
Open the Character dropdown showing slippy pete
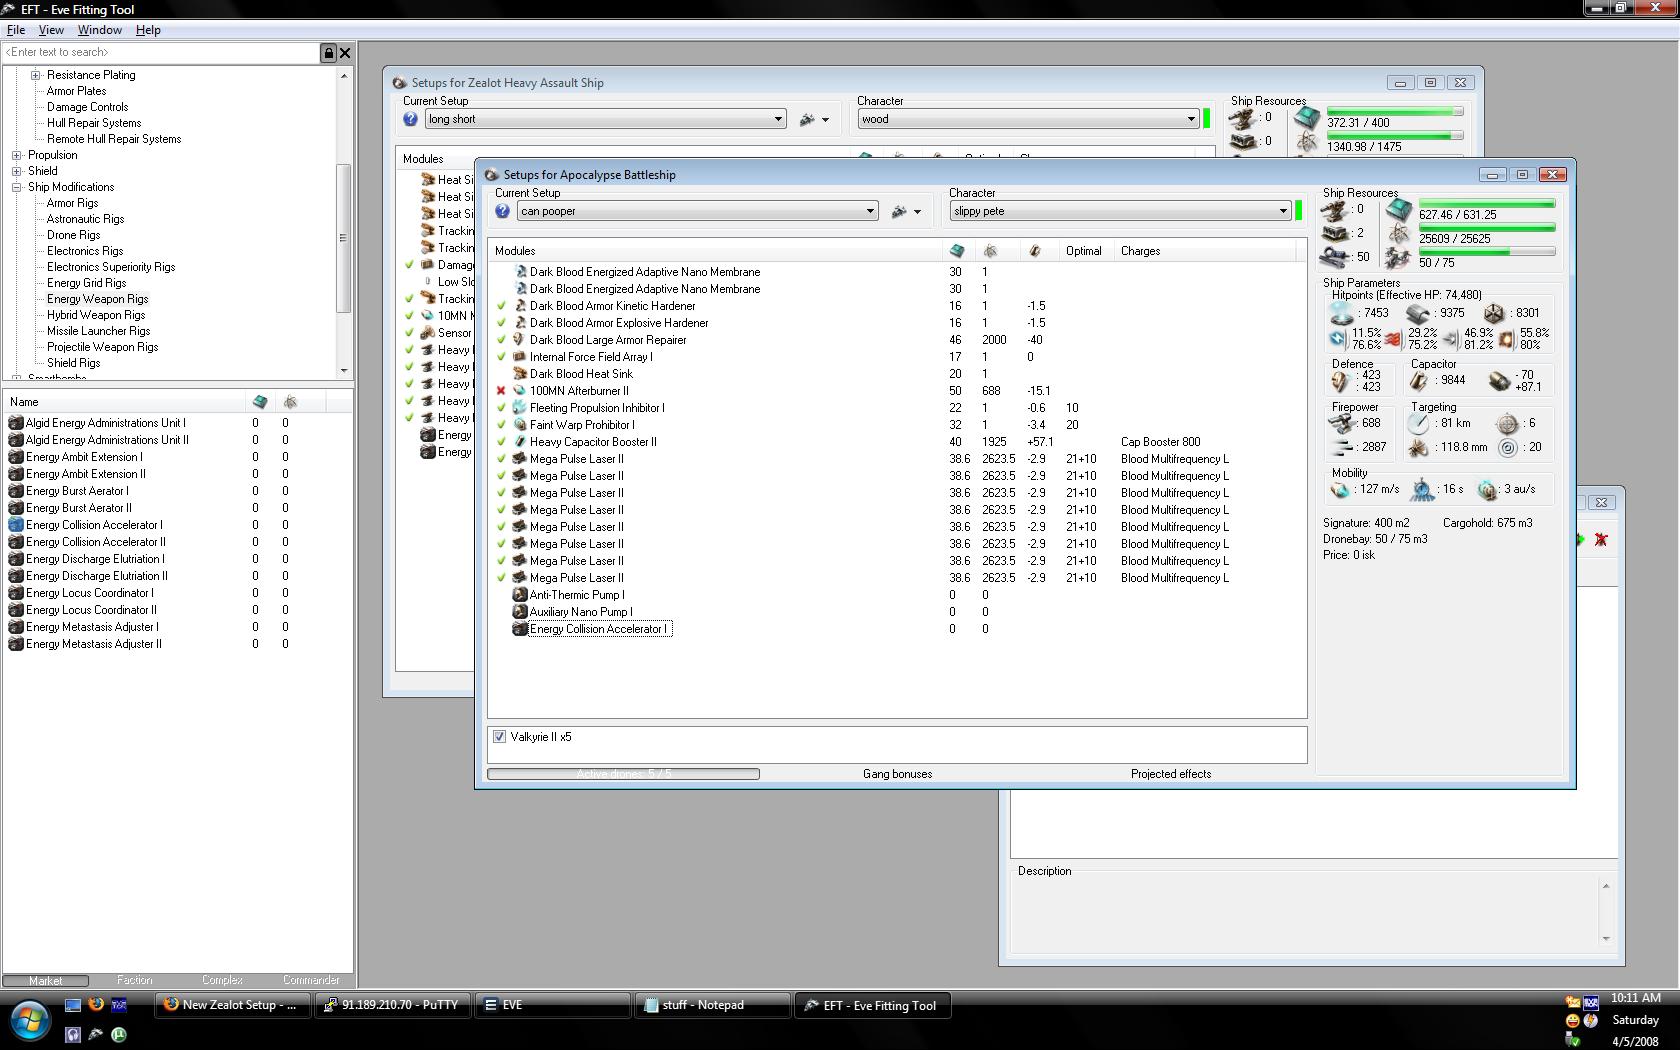coord(1121,211)
